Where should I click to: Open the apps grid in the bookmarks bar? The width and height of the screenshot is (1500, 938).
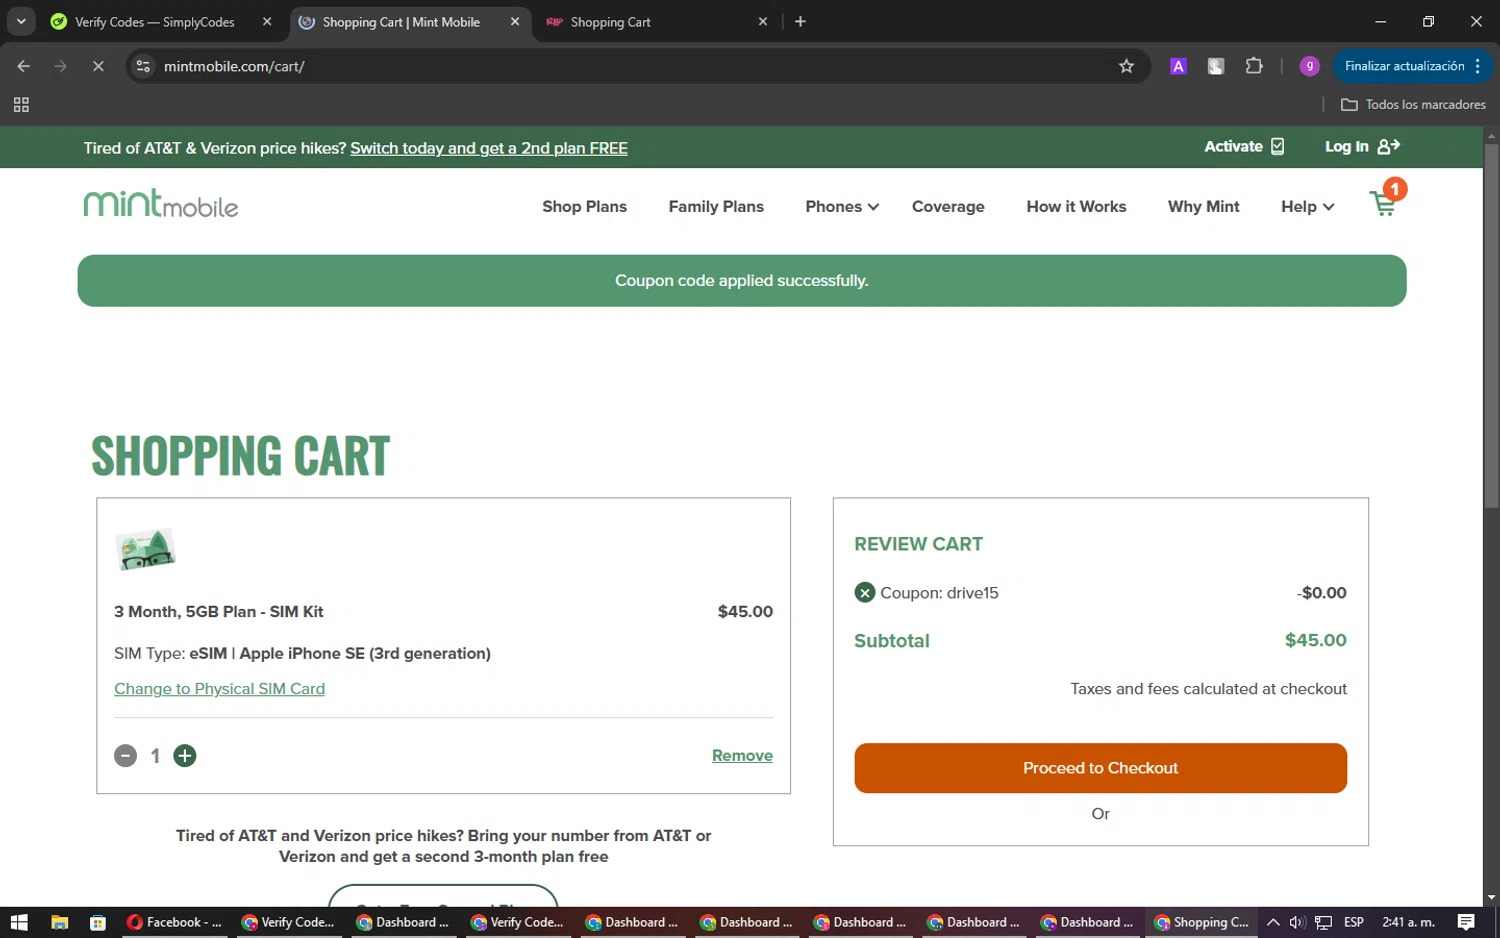(21, 104)
